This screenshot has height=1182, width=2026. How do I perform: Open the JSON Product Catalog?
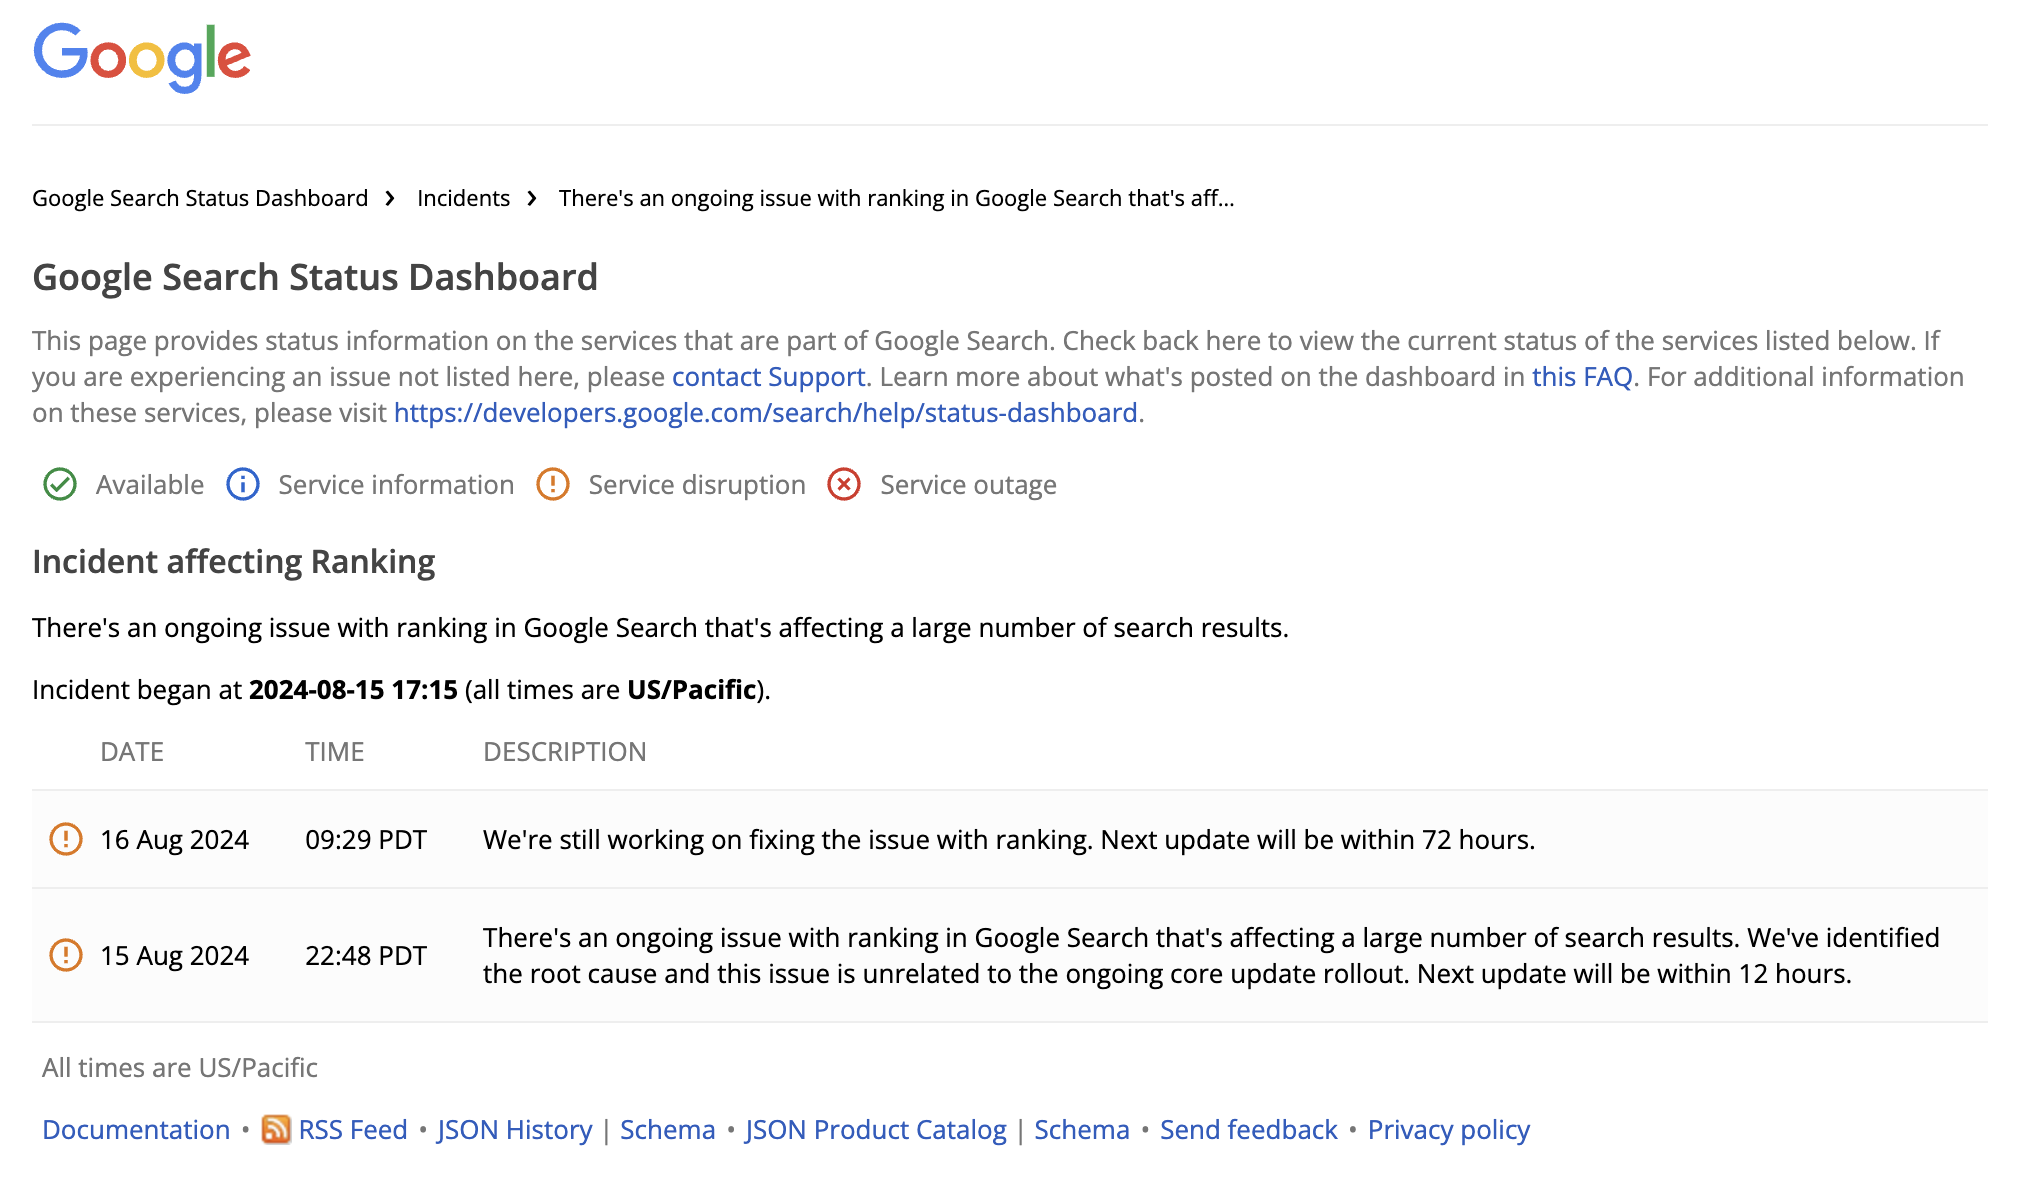click(x=877, y=1129)
